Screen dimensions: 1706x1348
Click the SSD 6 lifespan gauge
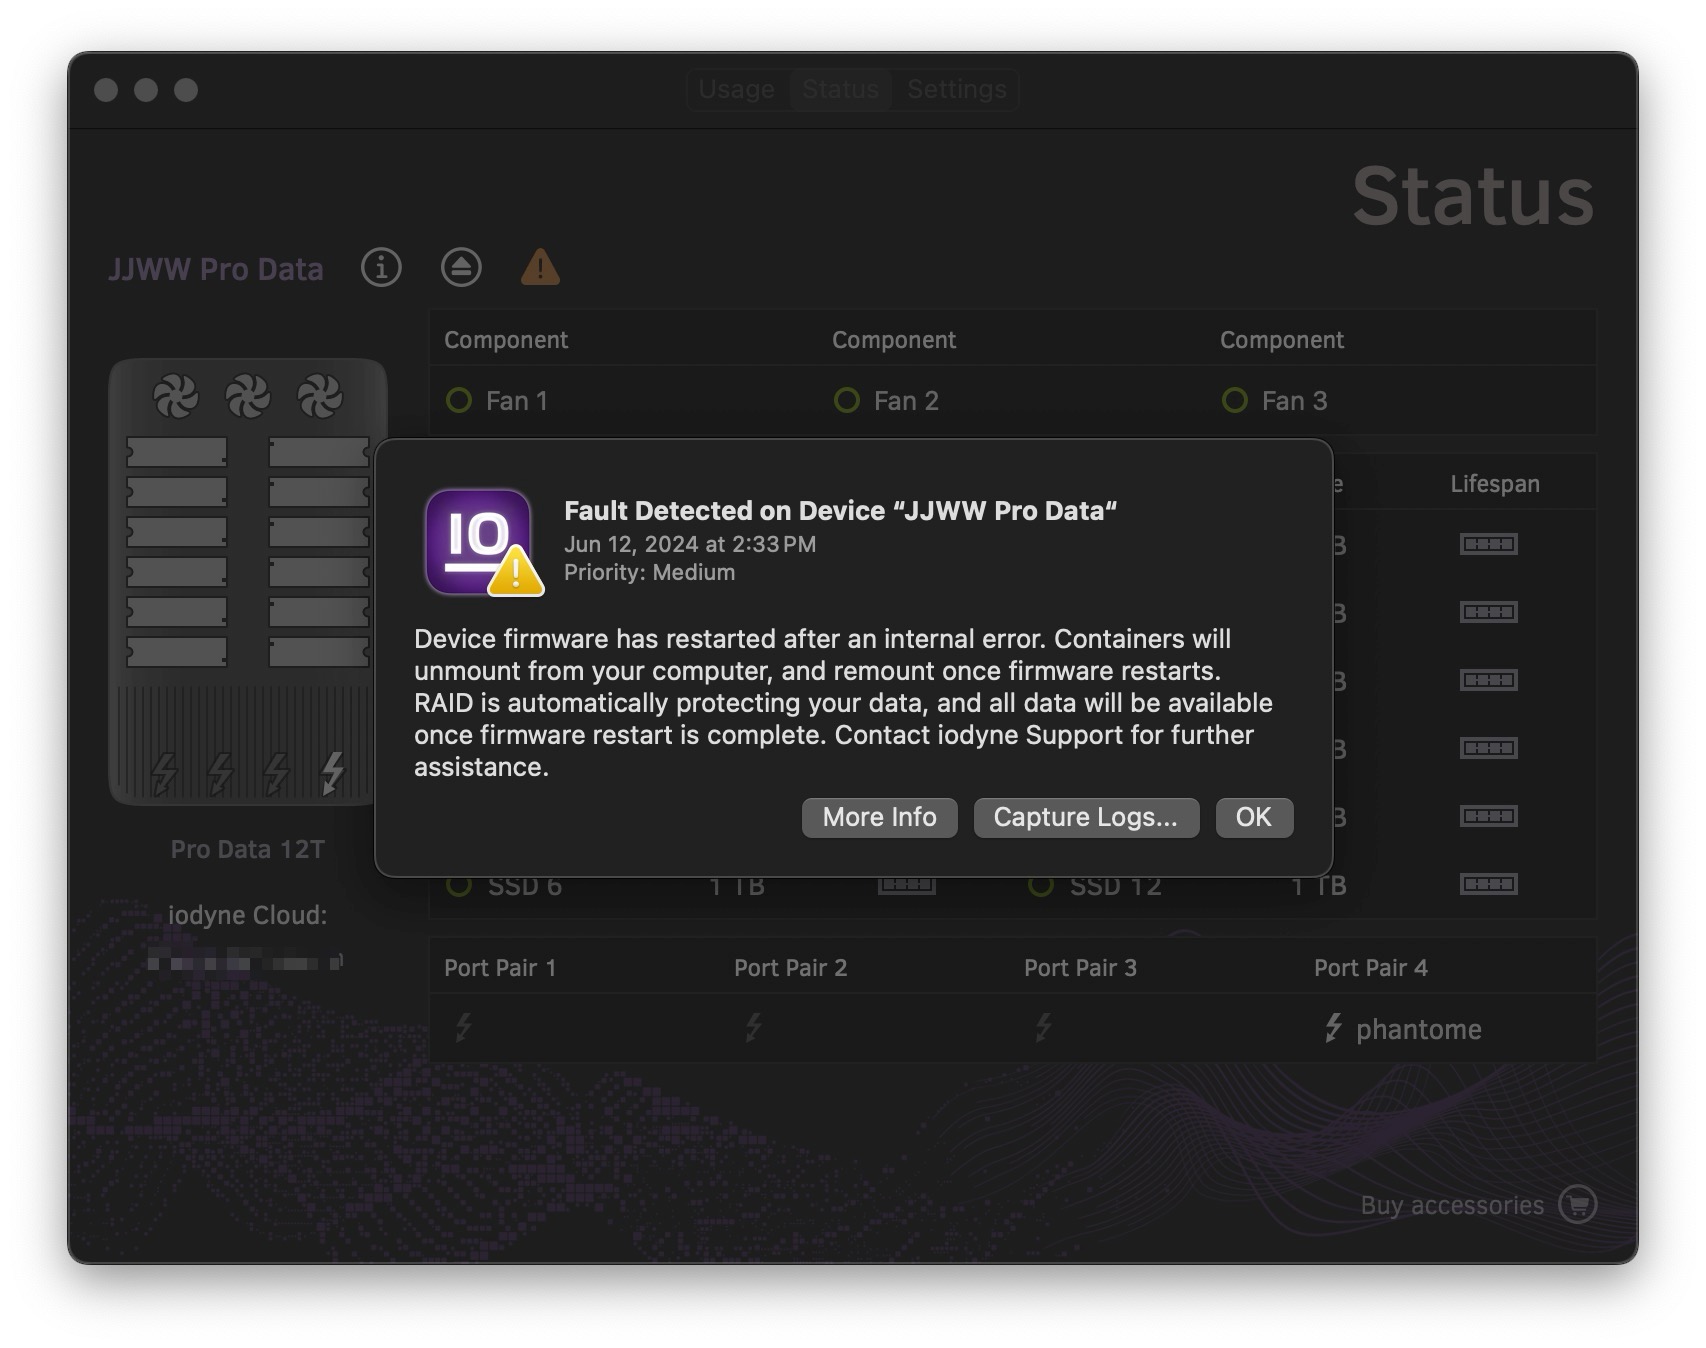[x=907, y=885]
